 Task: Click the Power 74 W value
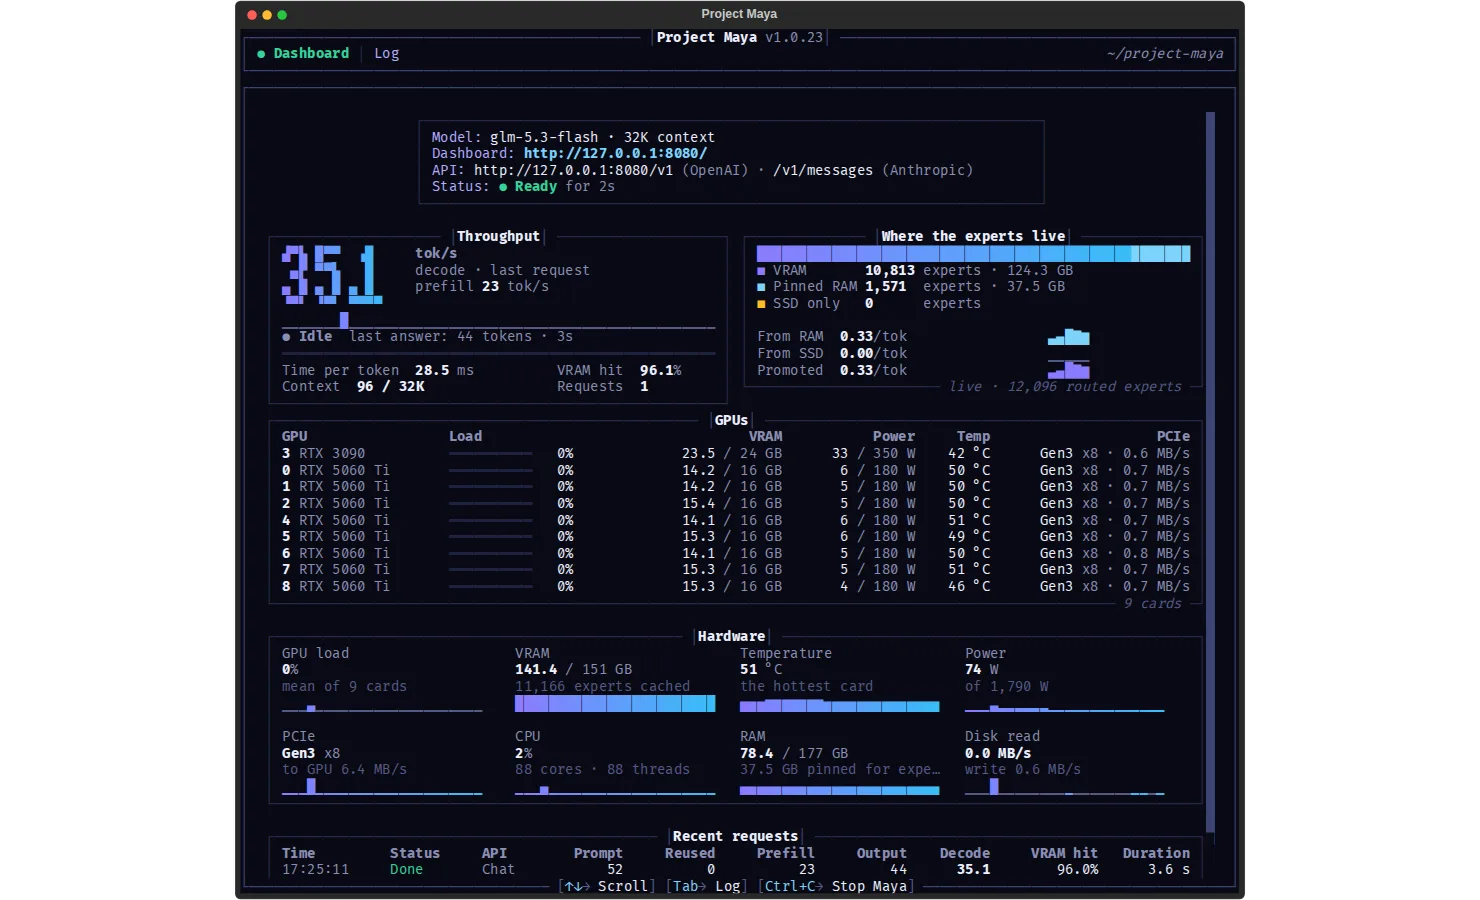(982, 669)
